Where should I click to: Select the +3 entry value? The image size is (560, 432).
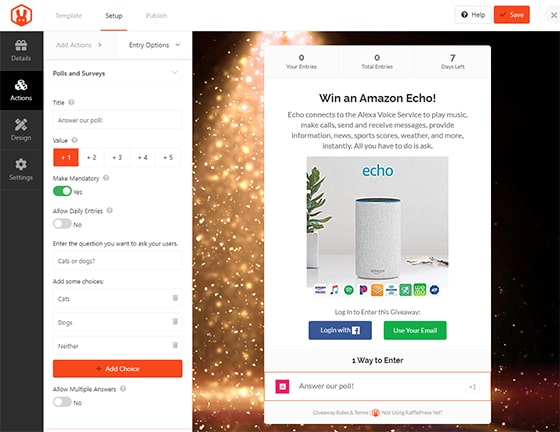click(x=117, y=157)
